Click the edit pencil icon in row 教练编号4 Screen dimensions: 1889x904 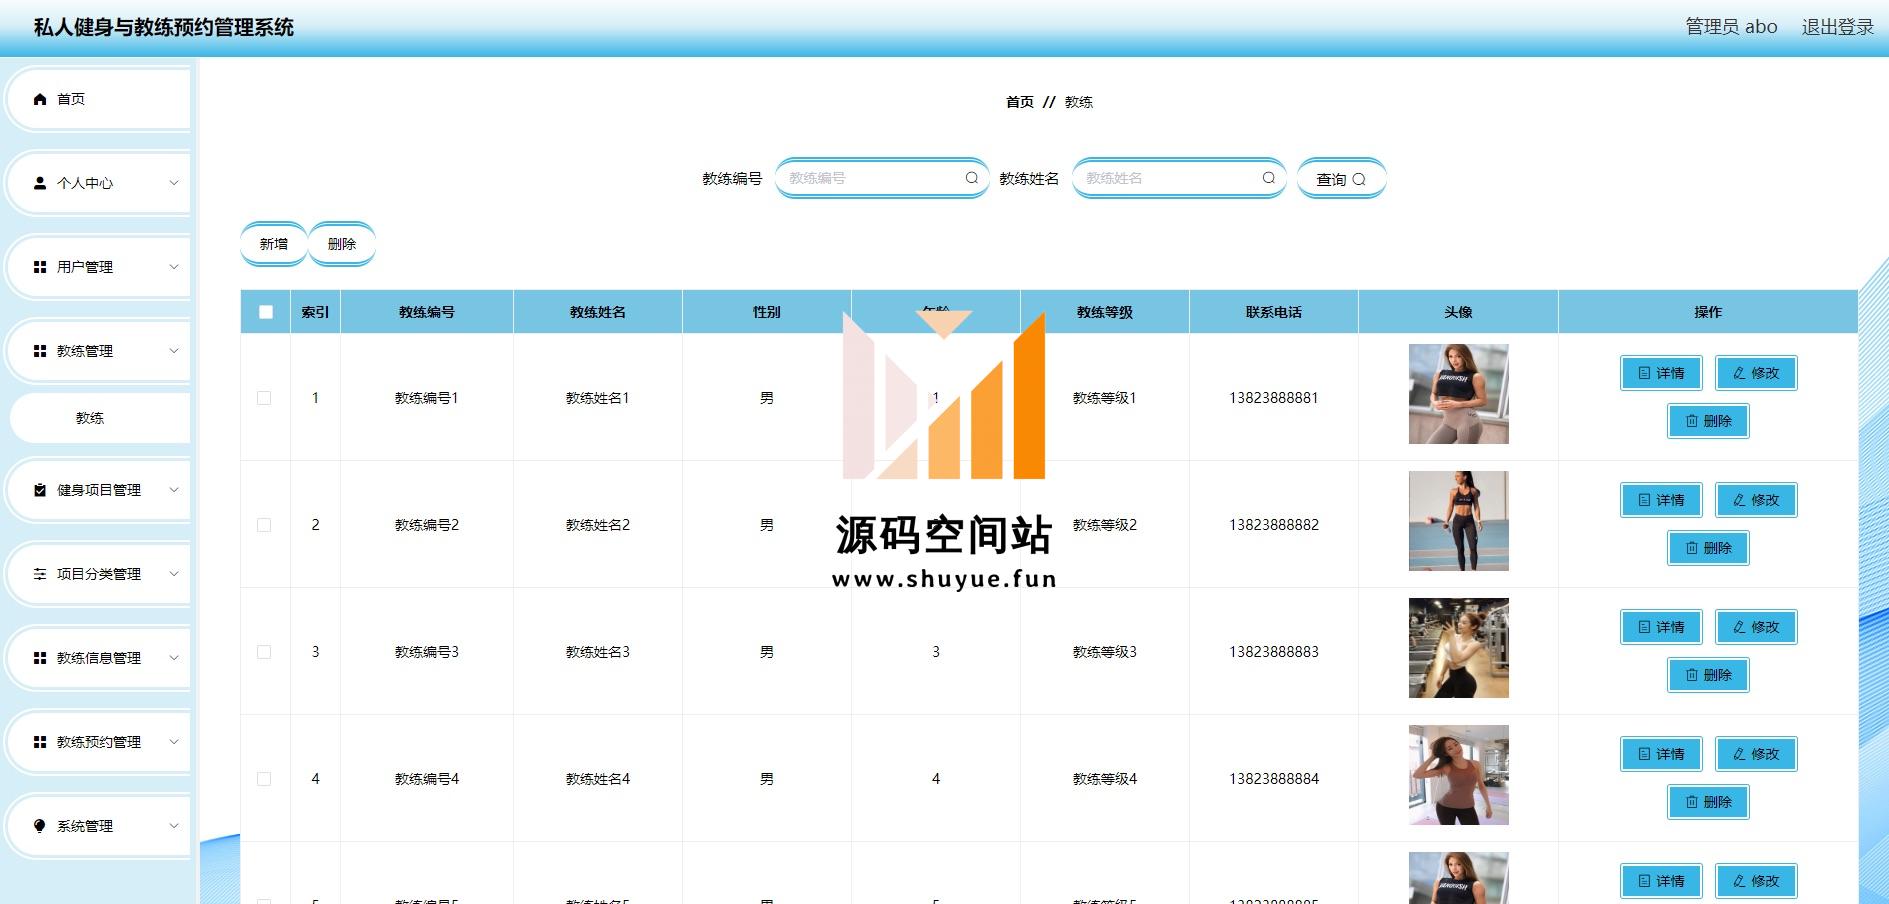(x=1739, y=754)
